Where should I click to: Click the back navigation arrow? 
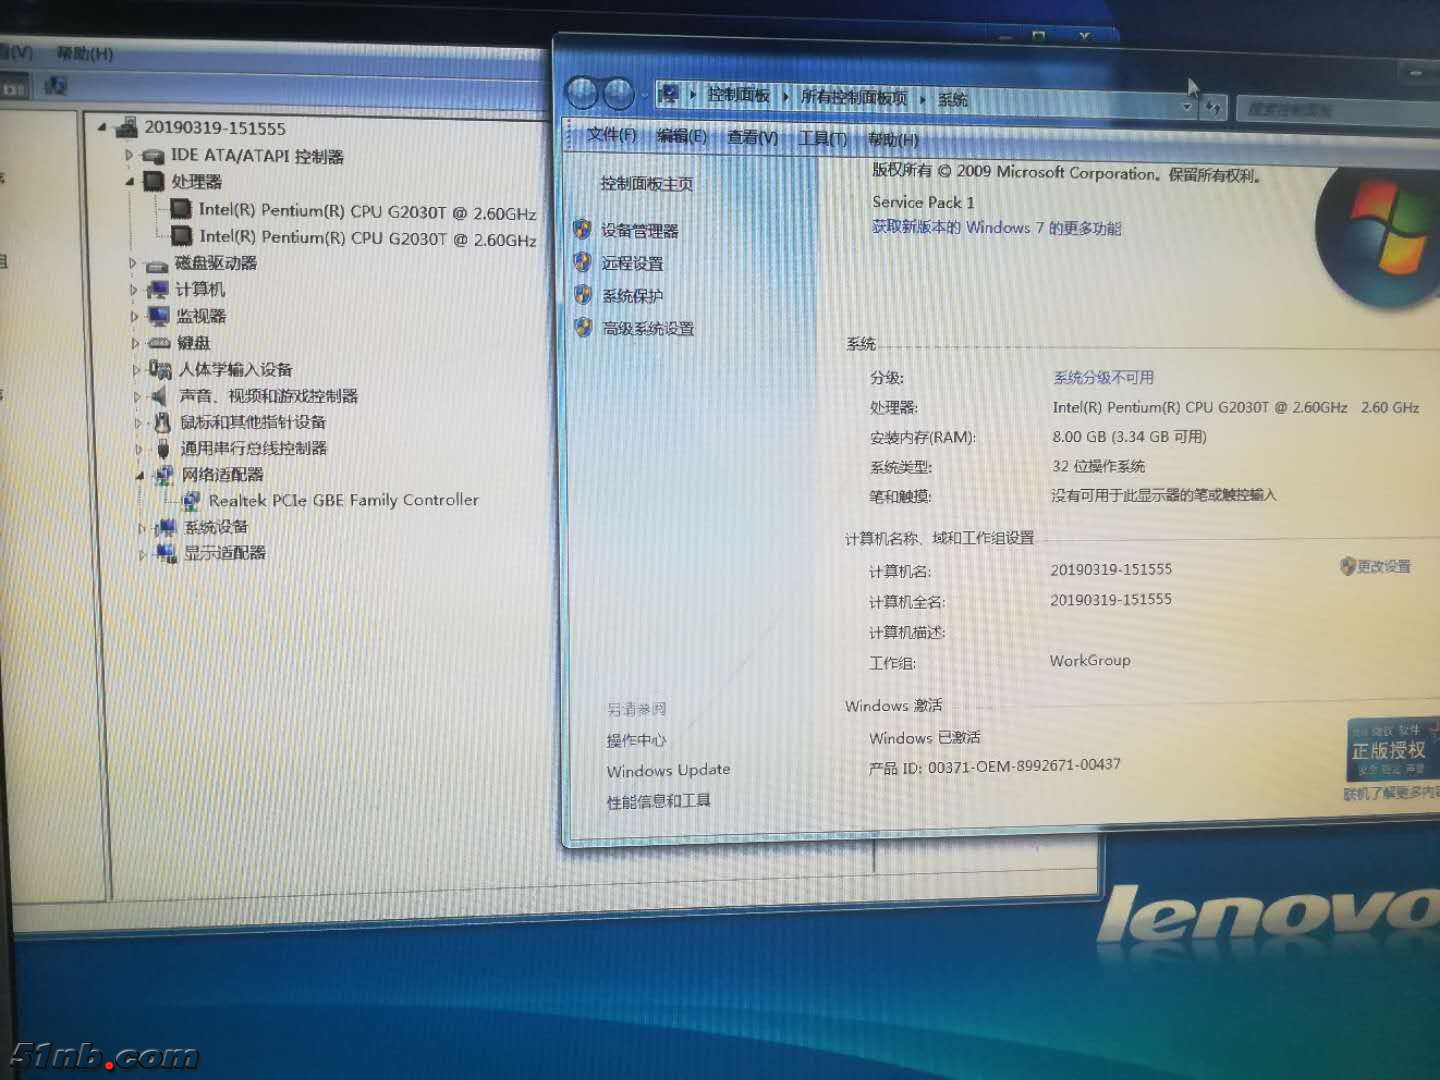(585, 95)
